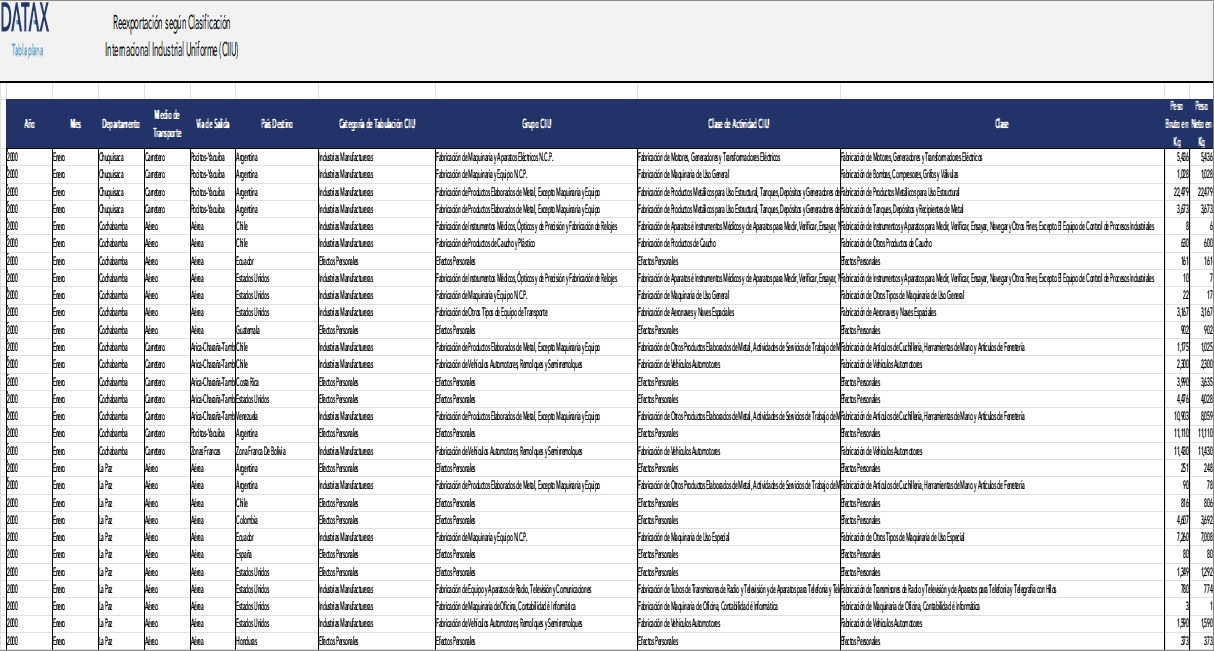Select the Año column header

(x=30, y=124)
